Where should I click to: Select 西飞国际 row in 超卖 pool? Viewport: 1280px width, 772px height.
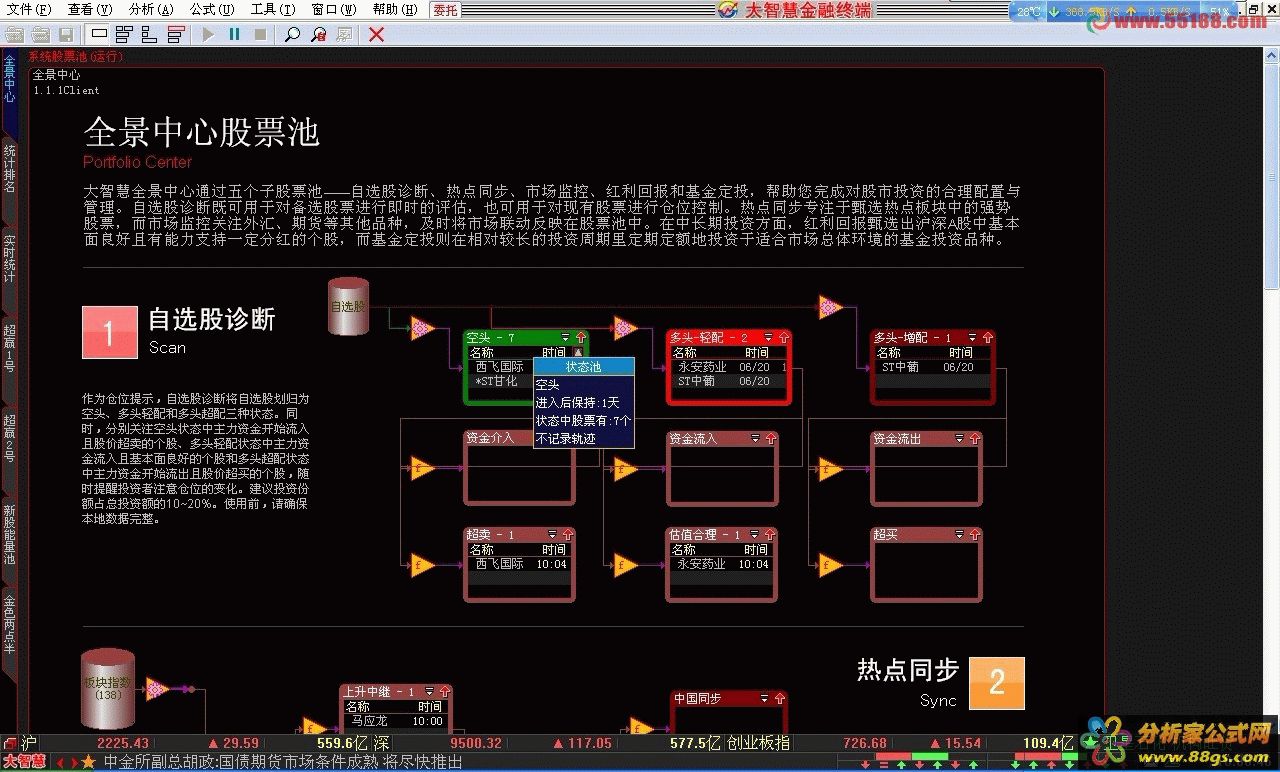518,564
